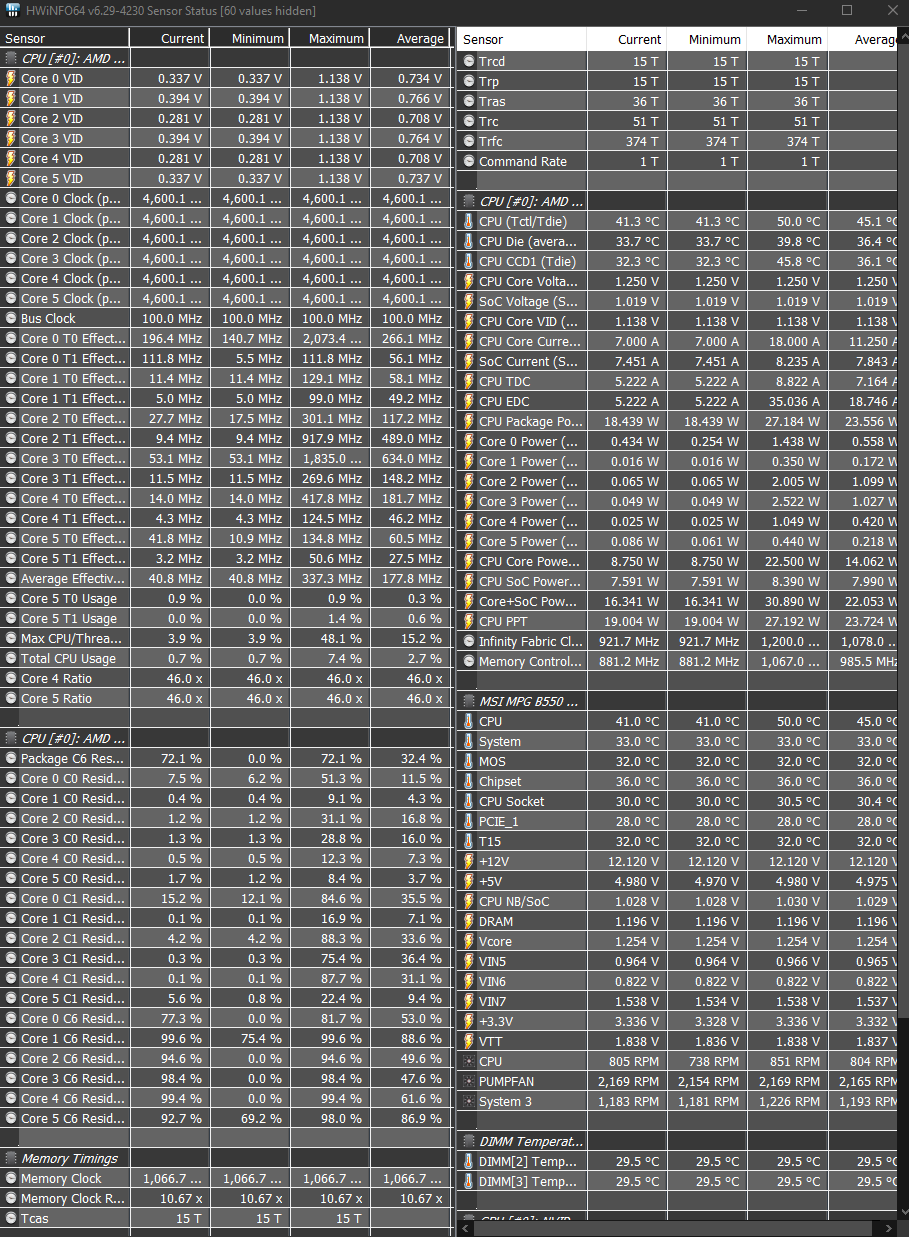Select the CPU Socket temperature row
The width and height of the screenshot is (909, 1237).
[678, 801]
